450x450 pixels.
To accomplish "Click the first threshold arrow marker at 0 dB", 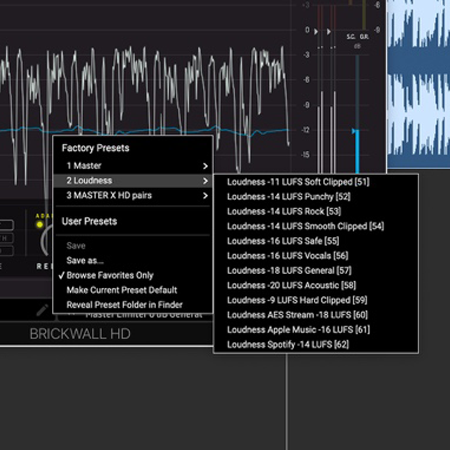I will (316, 32).
